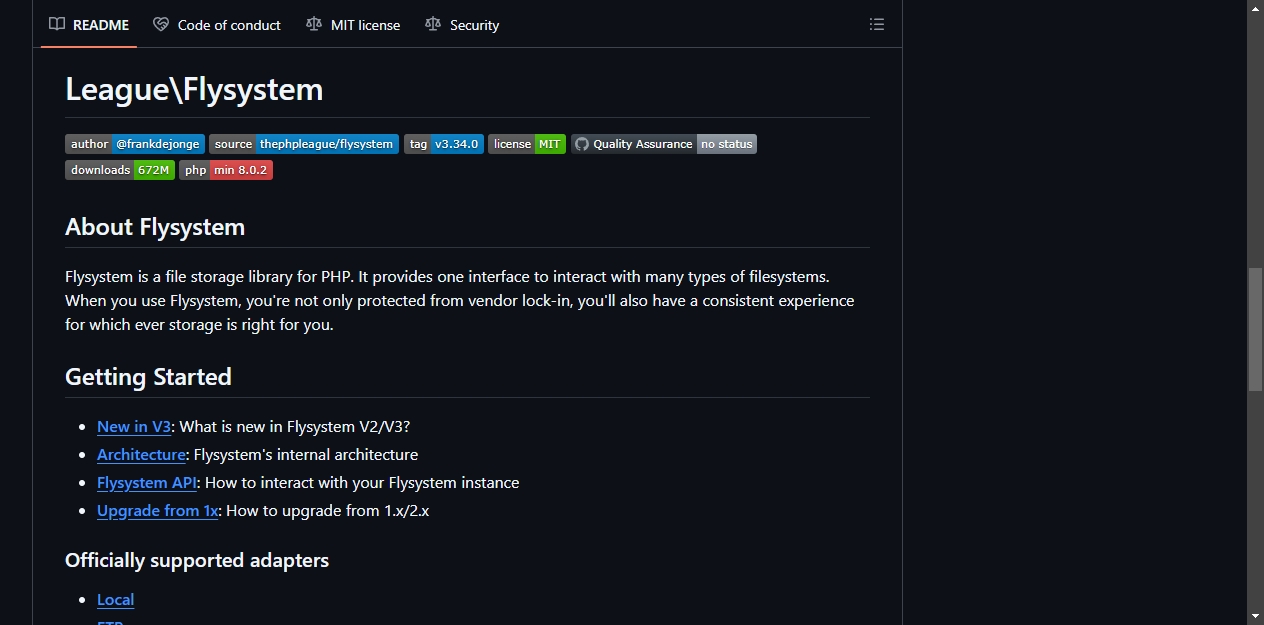This screenshot has width=1264, height=625.
Task: Click the license MIT badge
Action: point(527,144)
